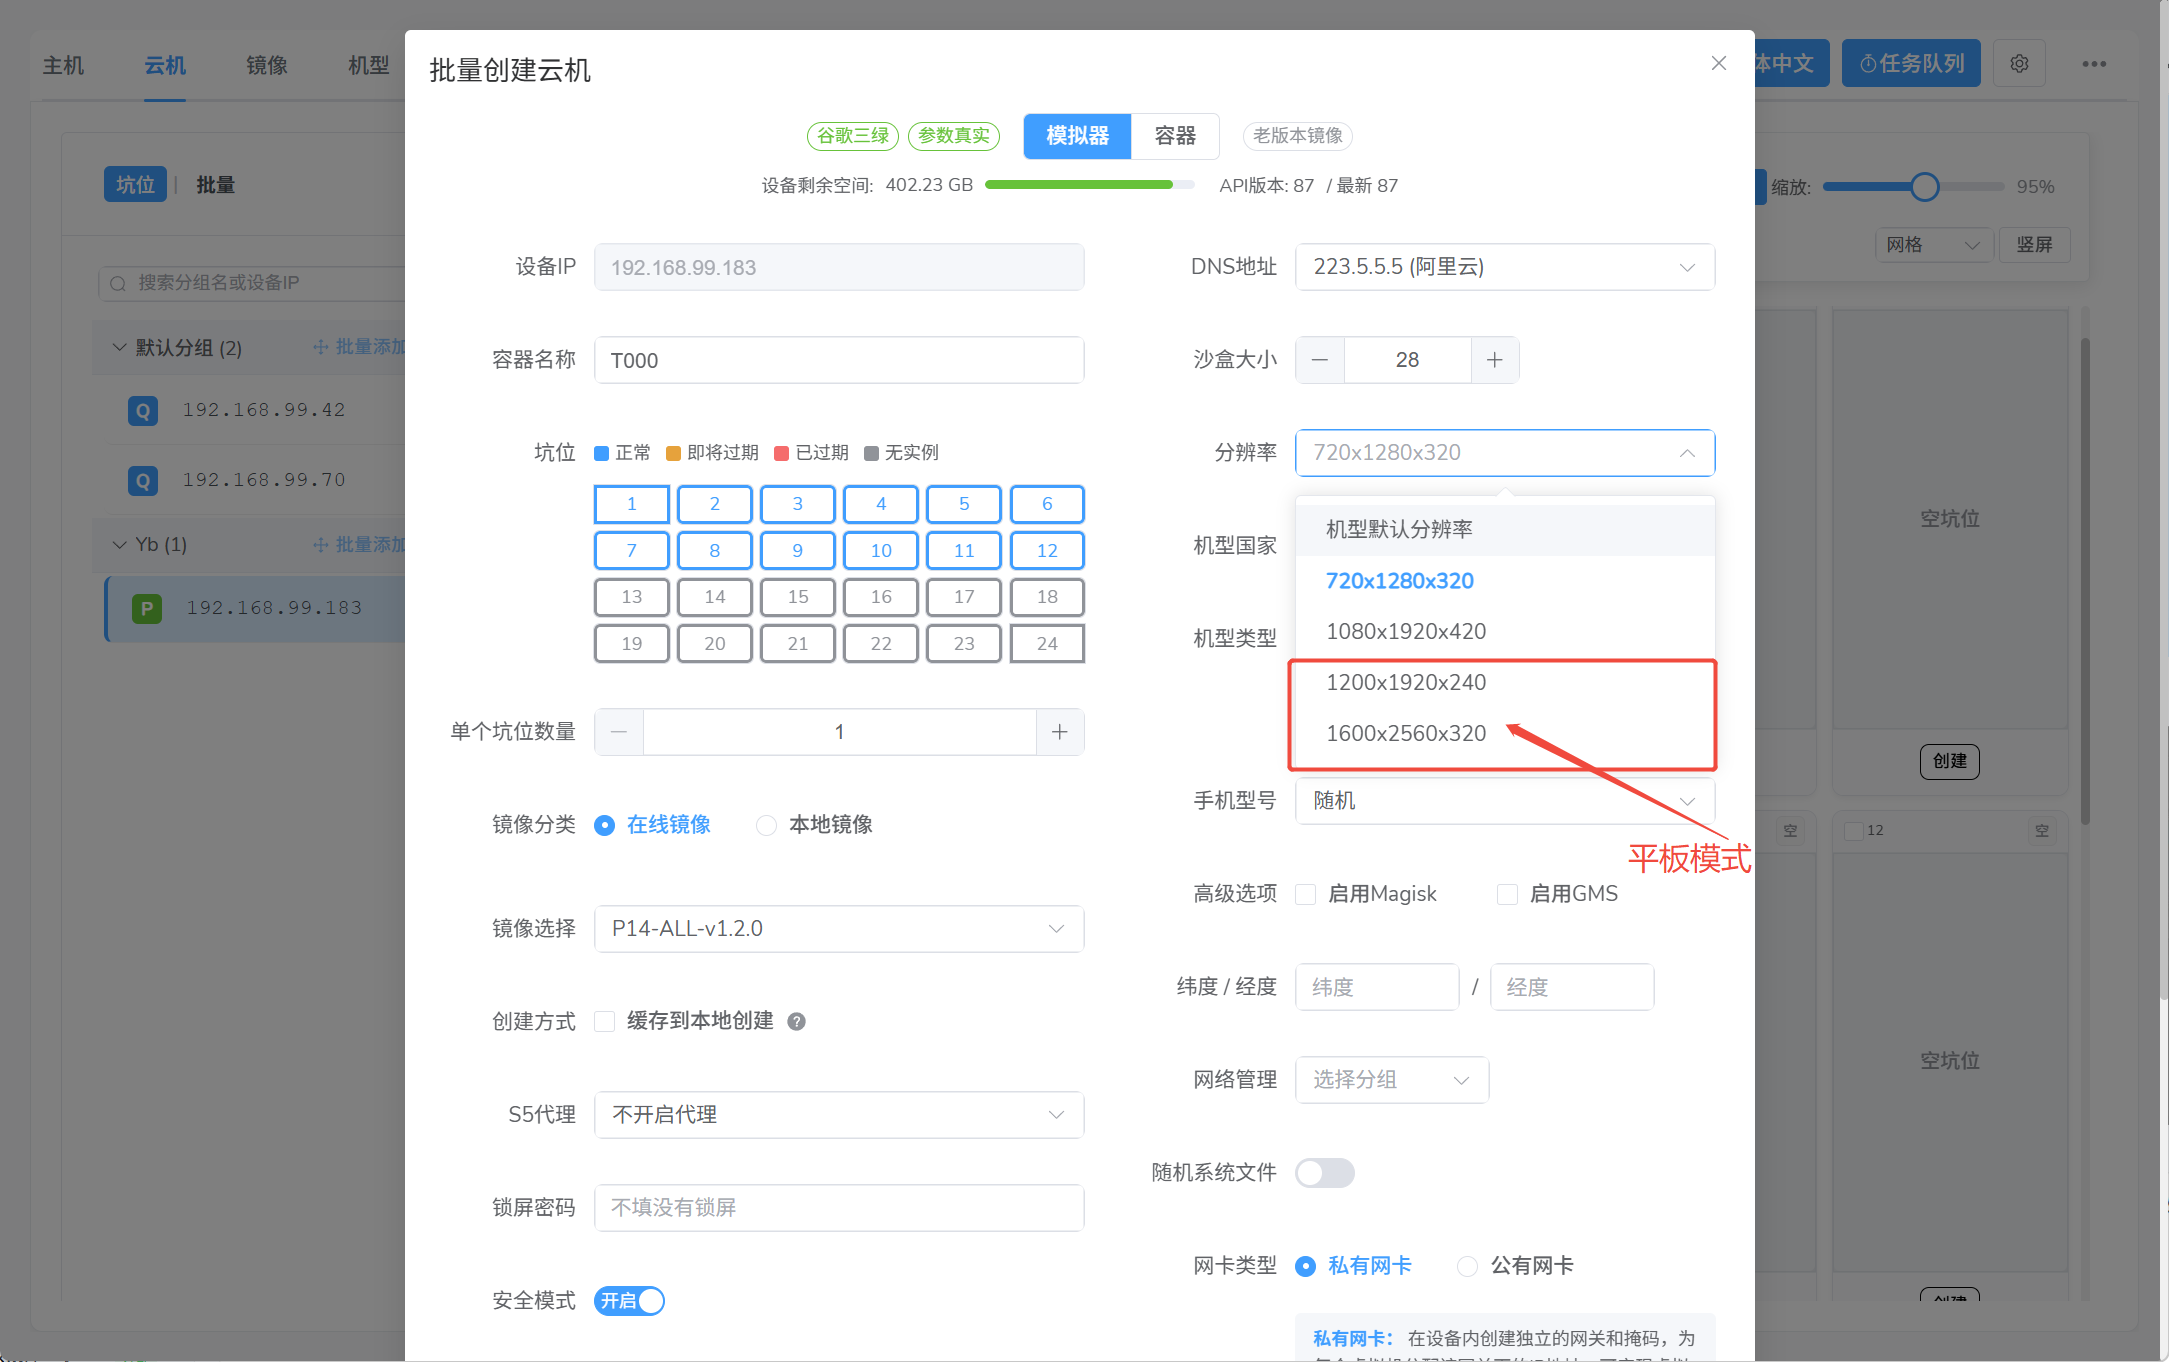Click the plus stepper for 沙盒大小

1494,360
